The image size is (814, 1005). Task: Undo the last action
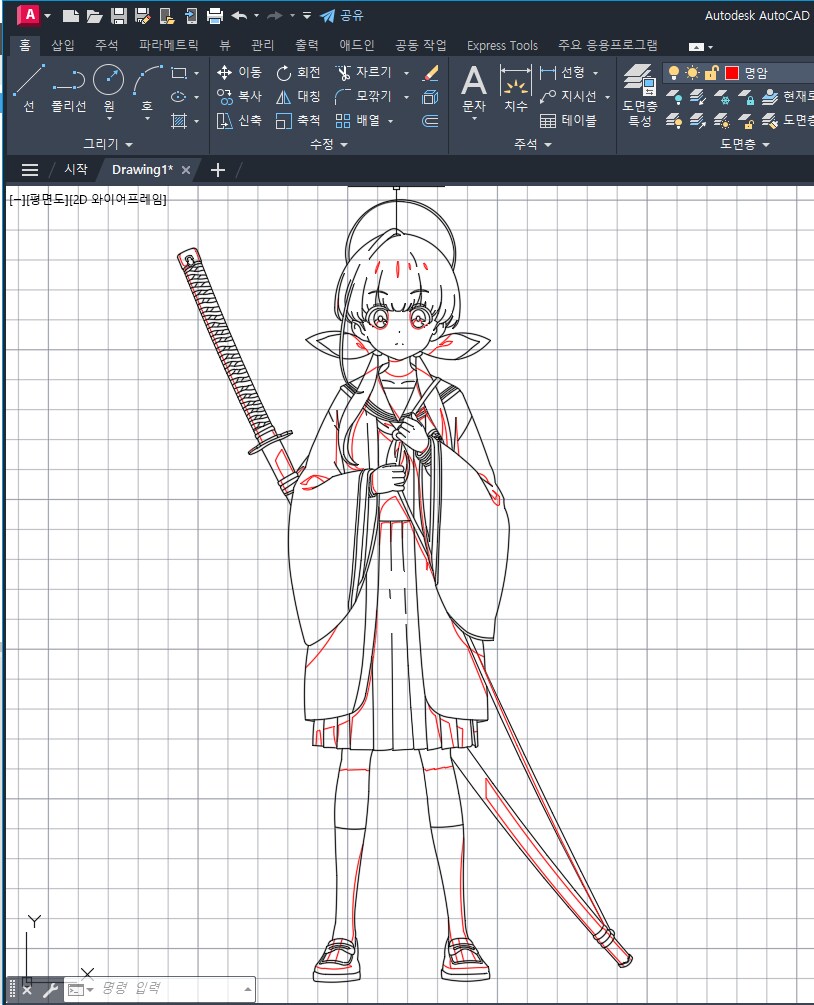tap(239, 16)
